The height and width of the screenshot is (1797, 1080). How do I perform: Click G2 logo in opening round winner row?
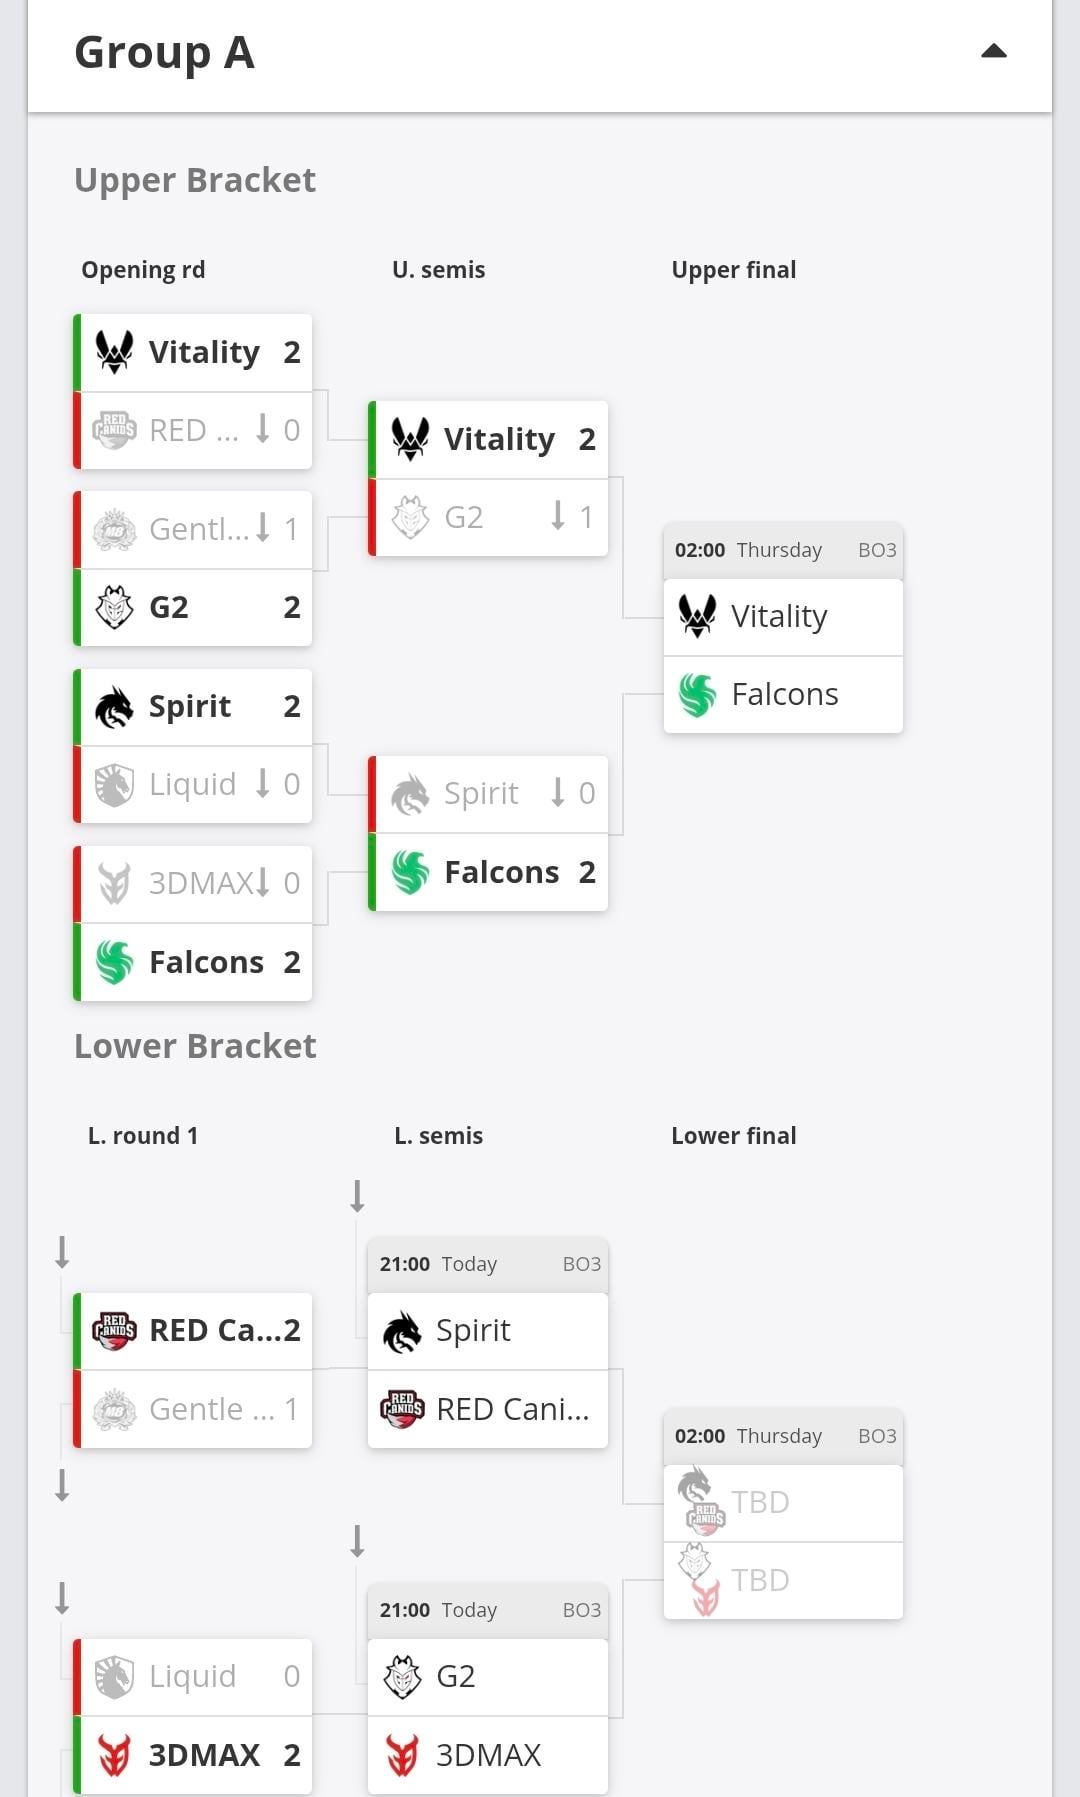(114, 607)
